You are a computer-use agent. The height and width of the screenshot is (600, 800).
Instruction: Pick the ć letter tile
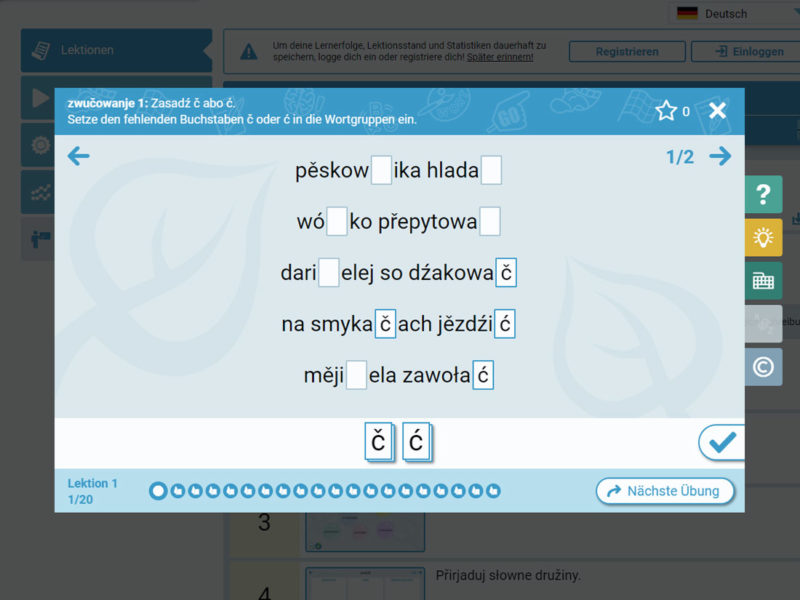pos(416,441)
